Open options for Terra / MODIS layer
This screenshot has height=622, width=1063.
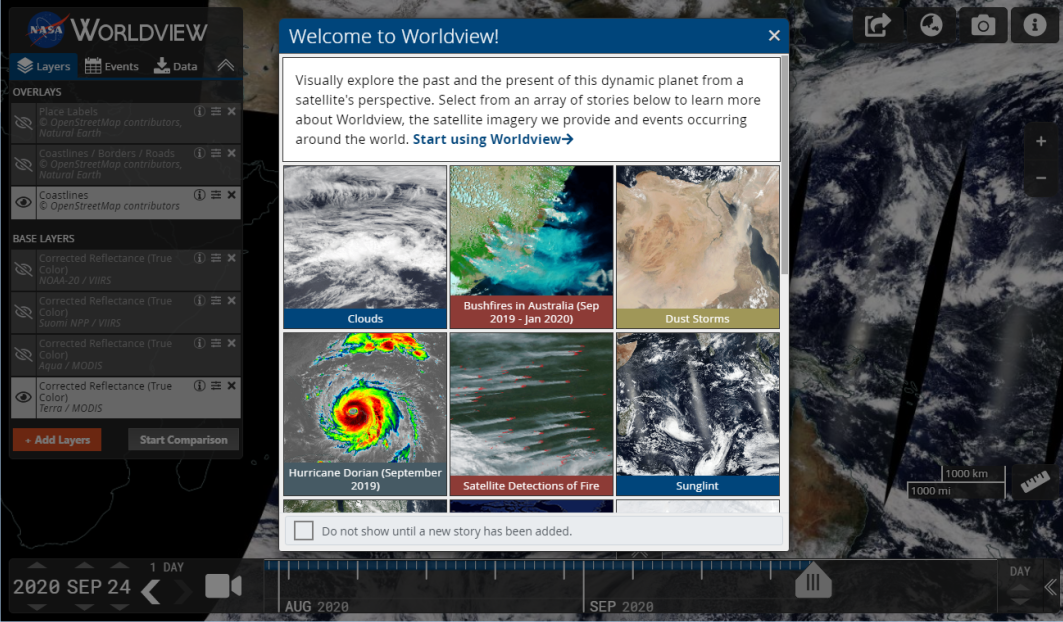pos(216,385)
